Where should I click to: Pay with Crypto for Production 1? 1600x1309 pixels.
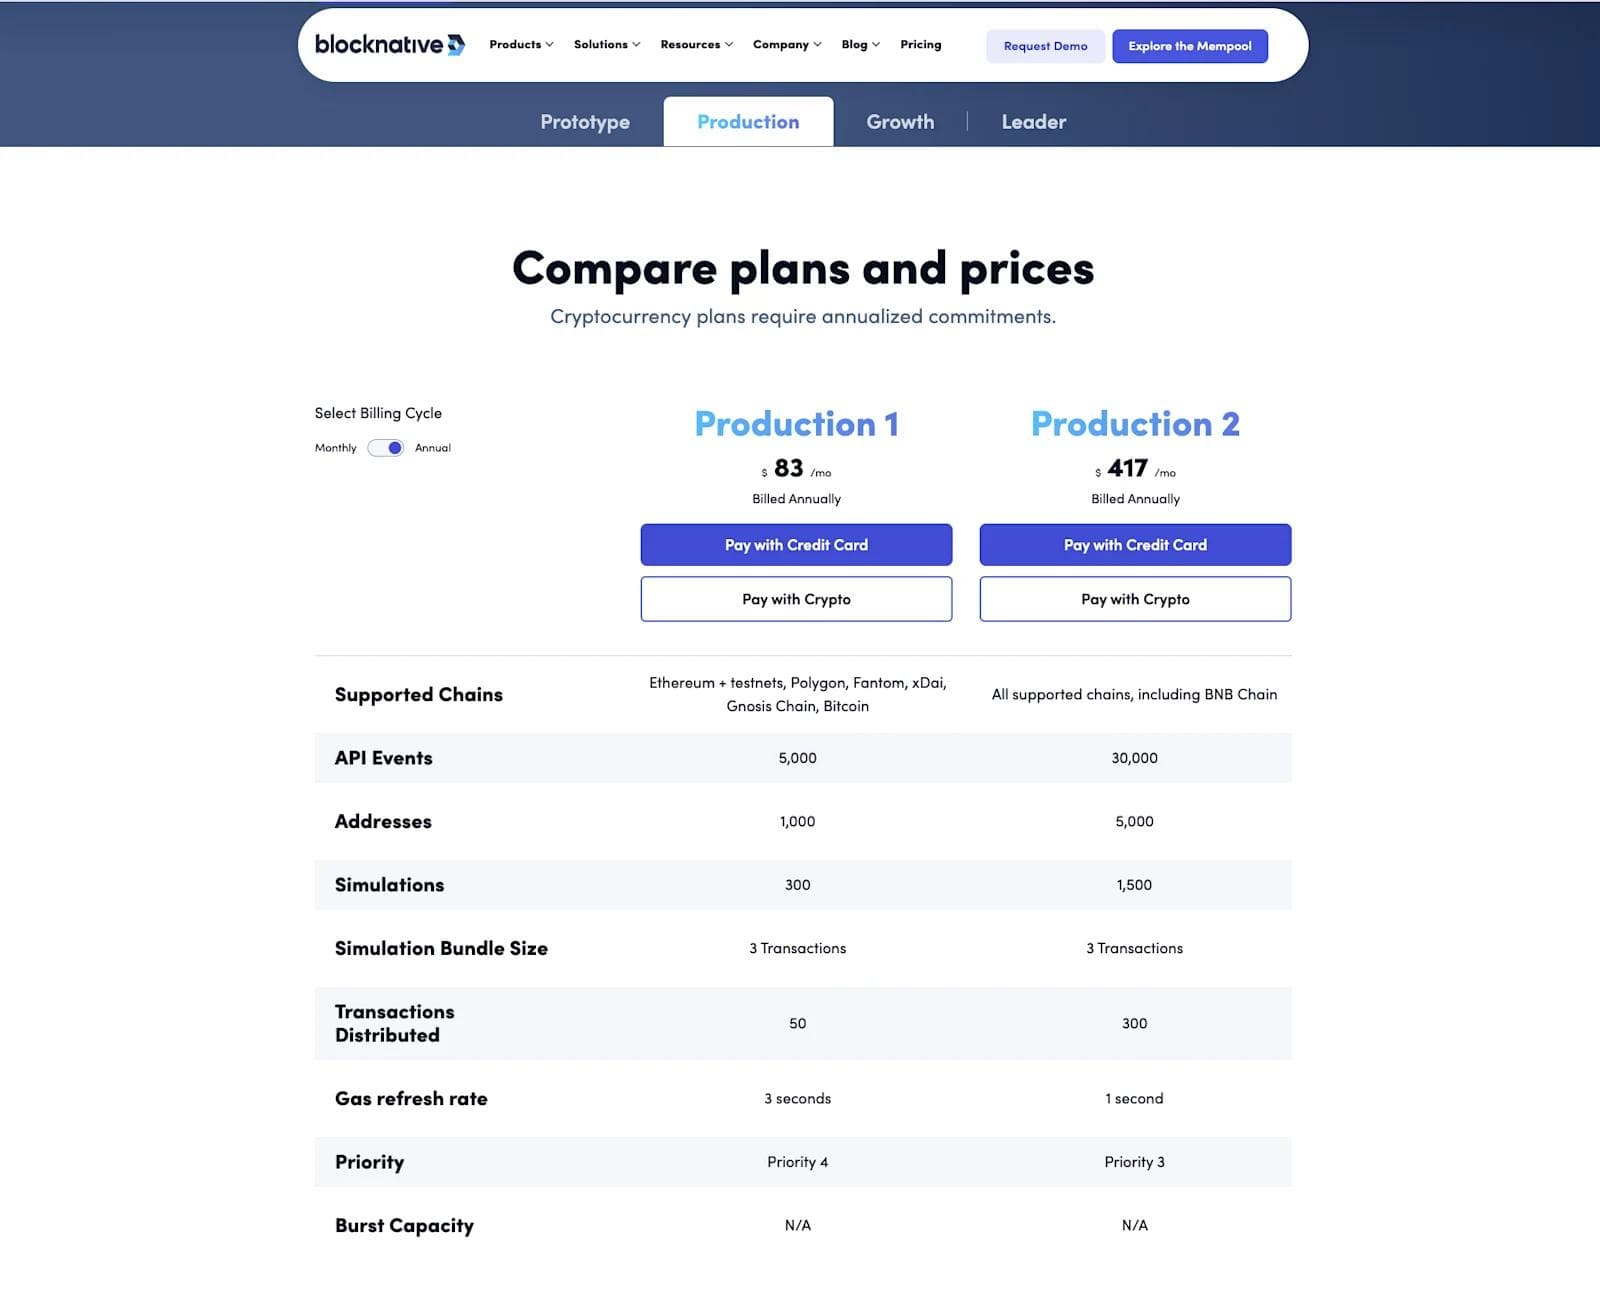coord(796,599)
